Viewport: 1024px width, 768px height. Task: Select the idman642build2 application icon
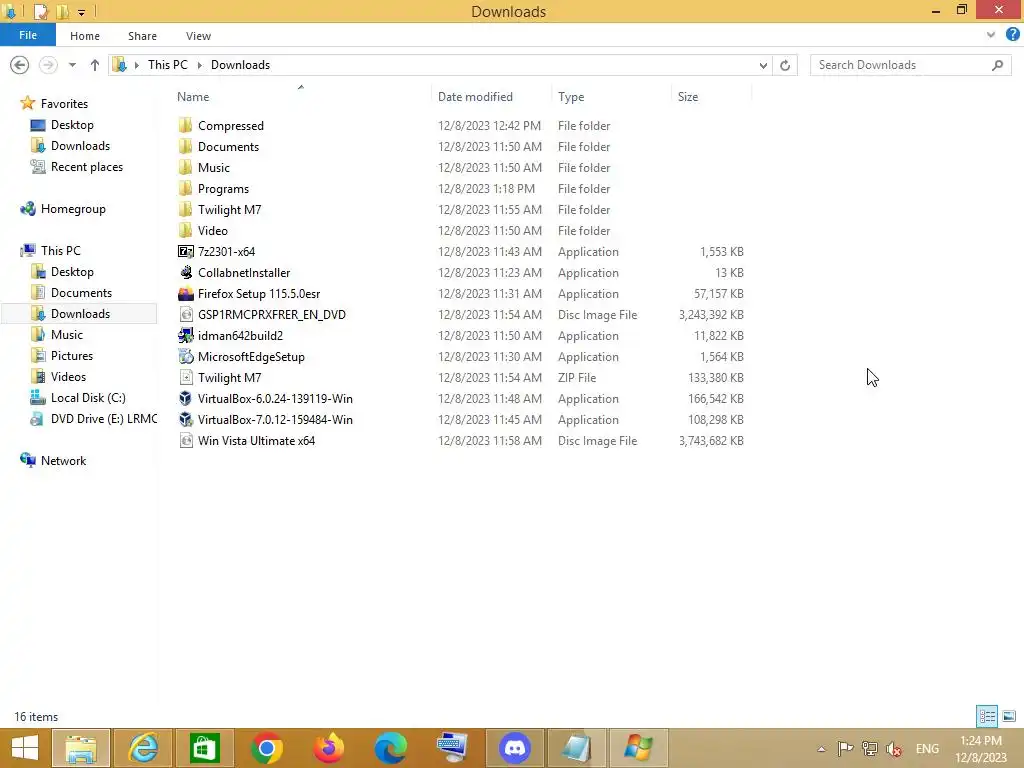coord(185,335)
